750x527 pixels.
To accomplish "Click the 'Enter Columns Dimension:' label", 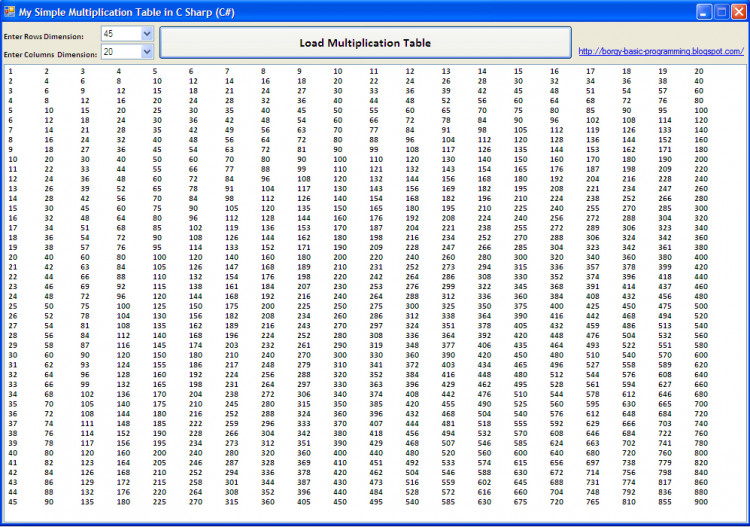I will tap(50, 55).
